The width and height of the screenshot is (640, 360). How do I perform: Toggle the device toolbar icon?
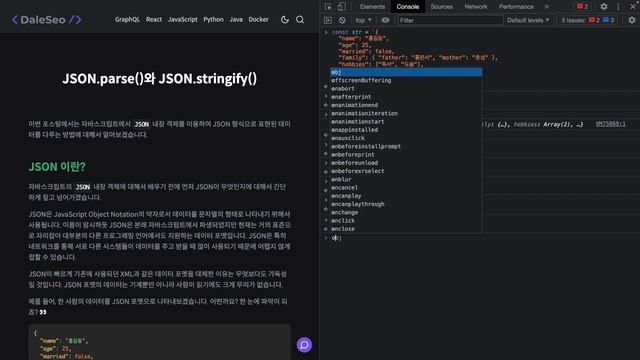click(342, 7)
